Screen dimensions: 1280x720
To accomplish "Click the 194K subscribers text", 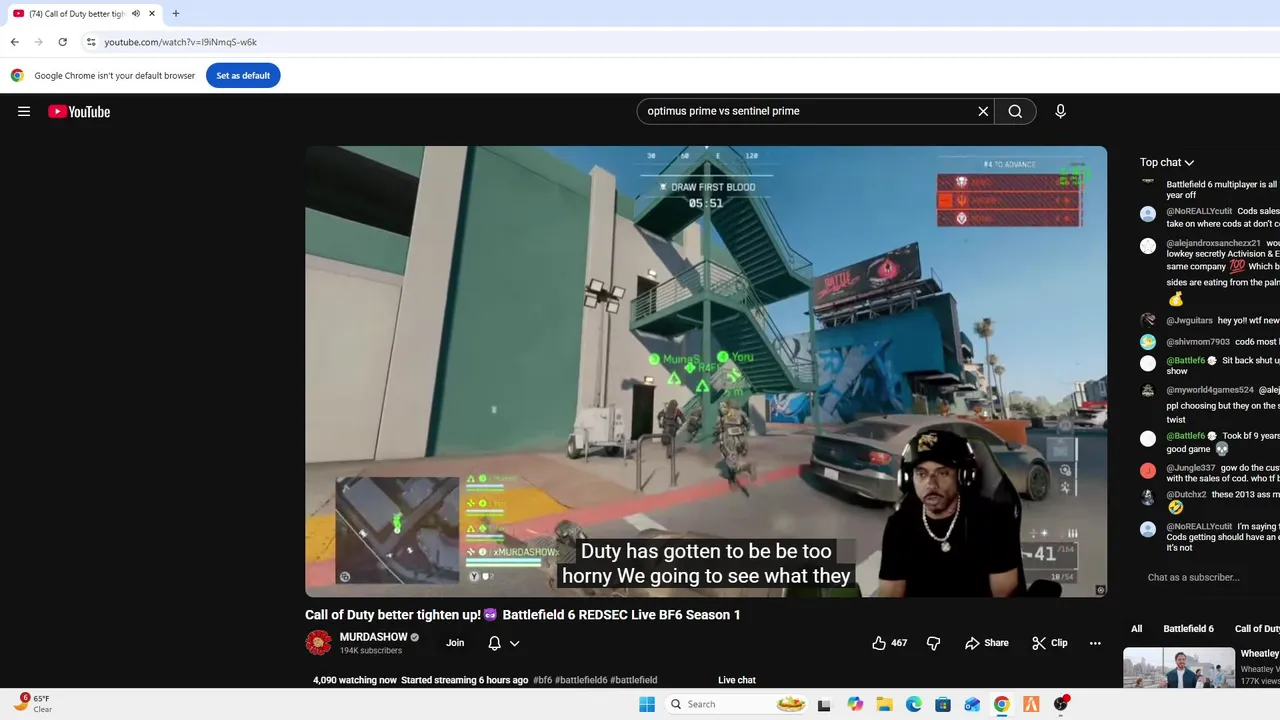I will point(371,651).
